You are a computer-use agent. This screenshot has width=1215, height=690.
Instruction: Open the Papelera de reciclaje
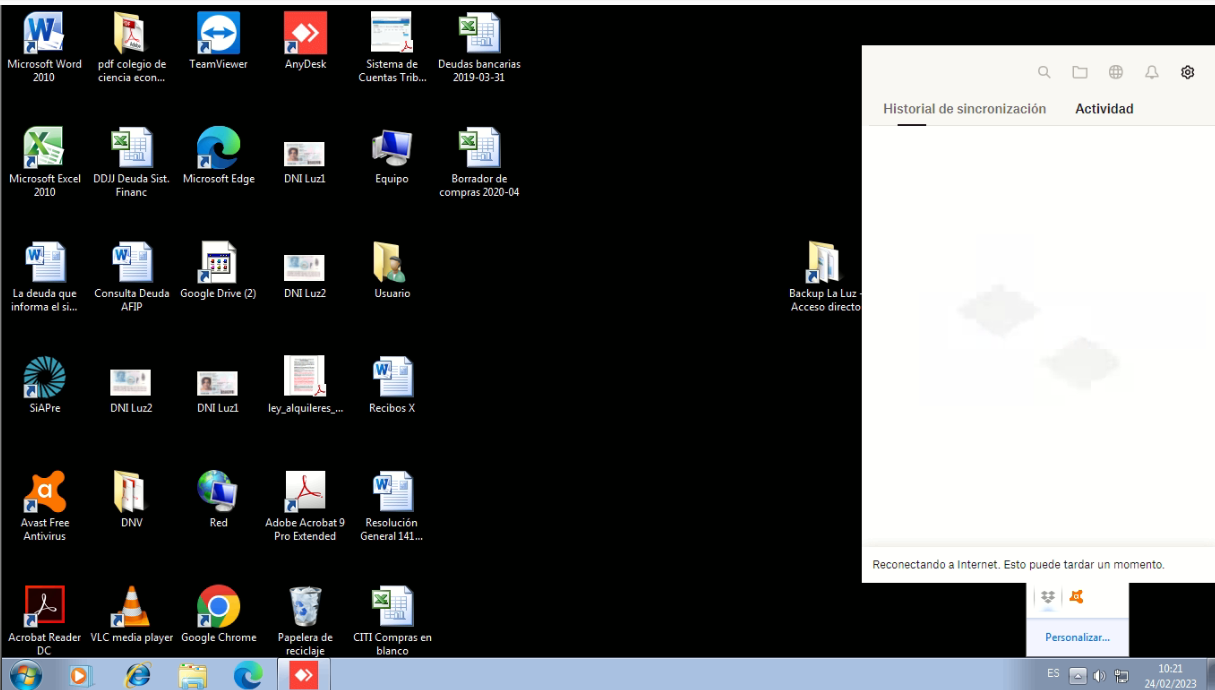coord(304,605)
